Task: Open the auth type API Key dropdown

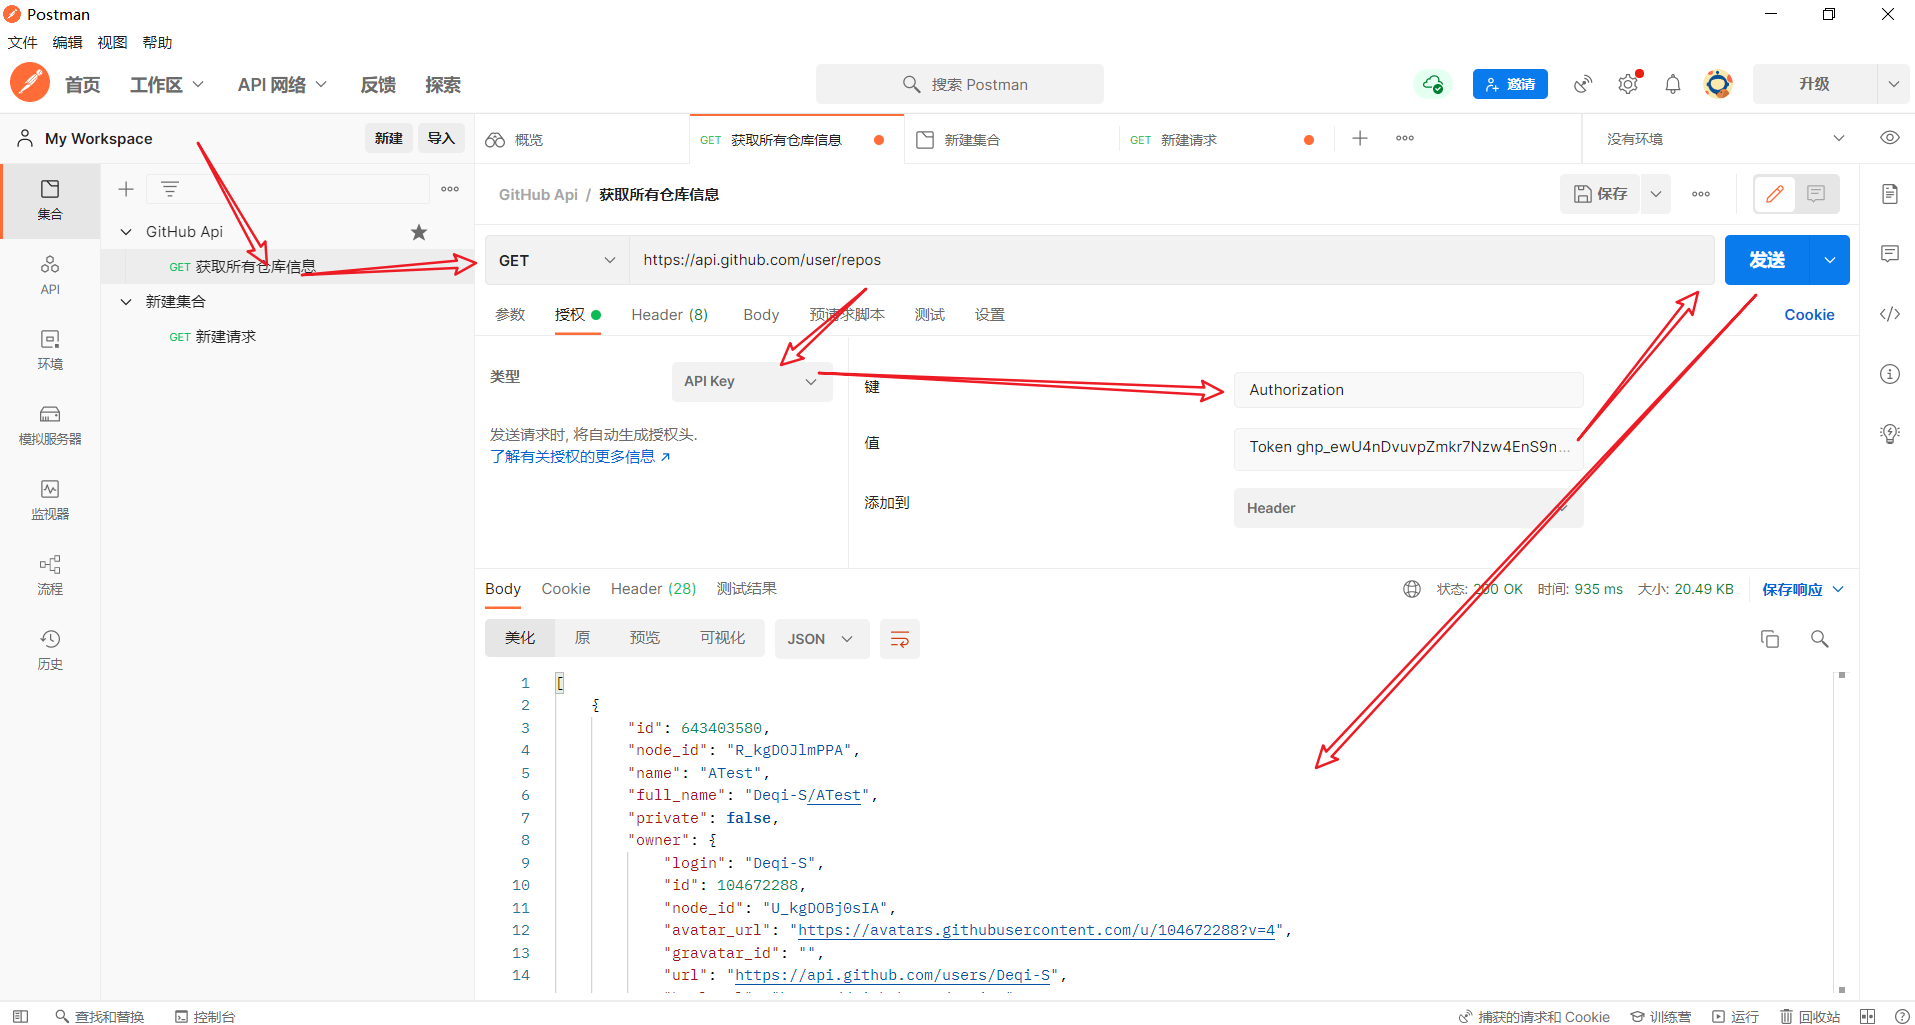Action: click(x=751, y=381)
